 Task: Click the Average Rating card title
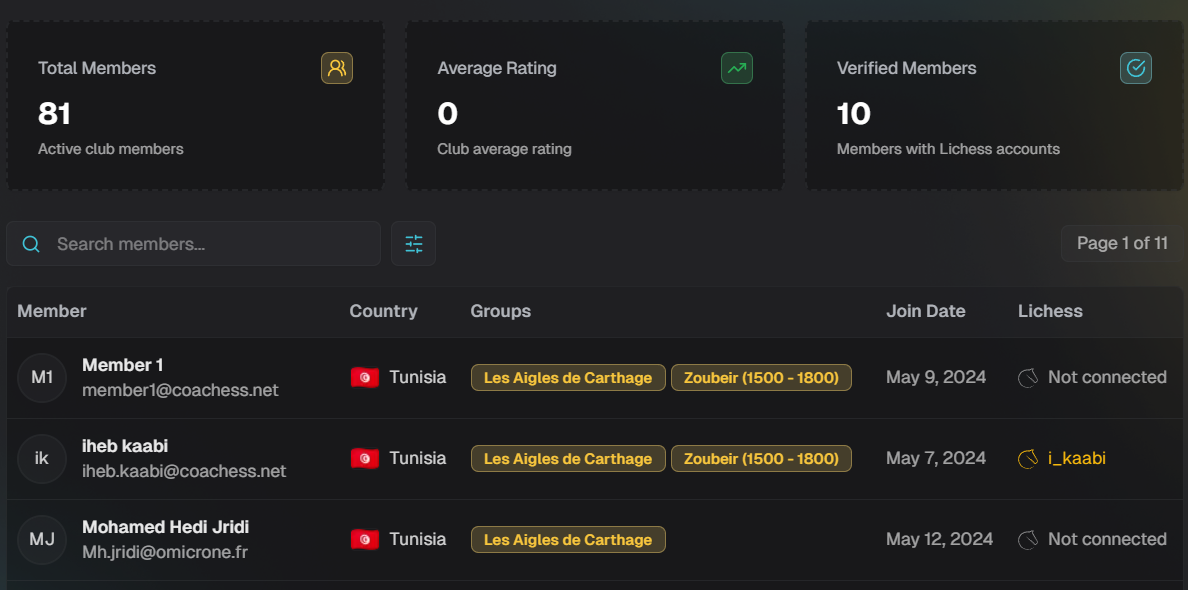(497, 68)
